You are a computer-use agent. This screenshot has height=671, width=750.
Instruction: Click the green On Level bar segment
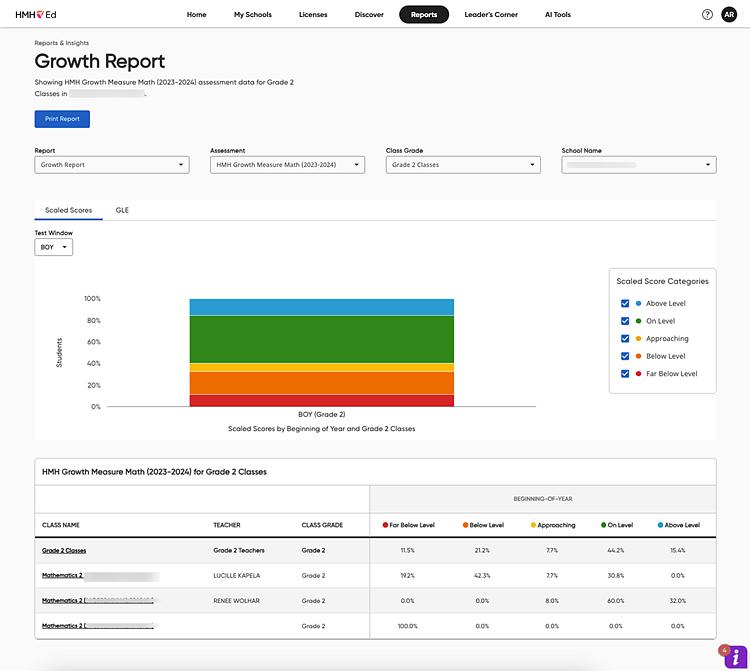coord(321,339)
